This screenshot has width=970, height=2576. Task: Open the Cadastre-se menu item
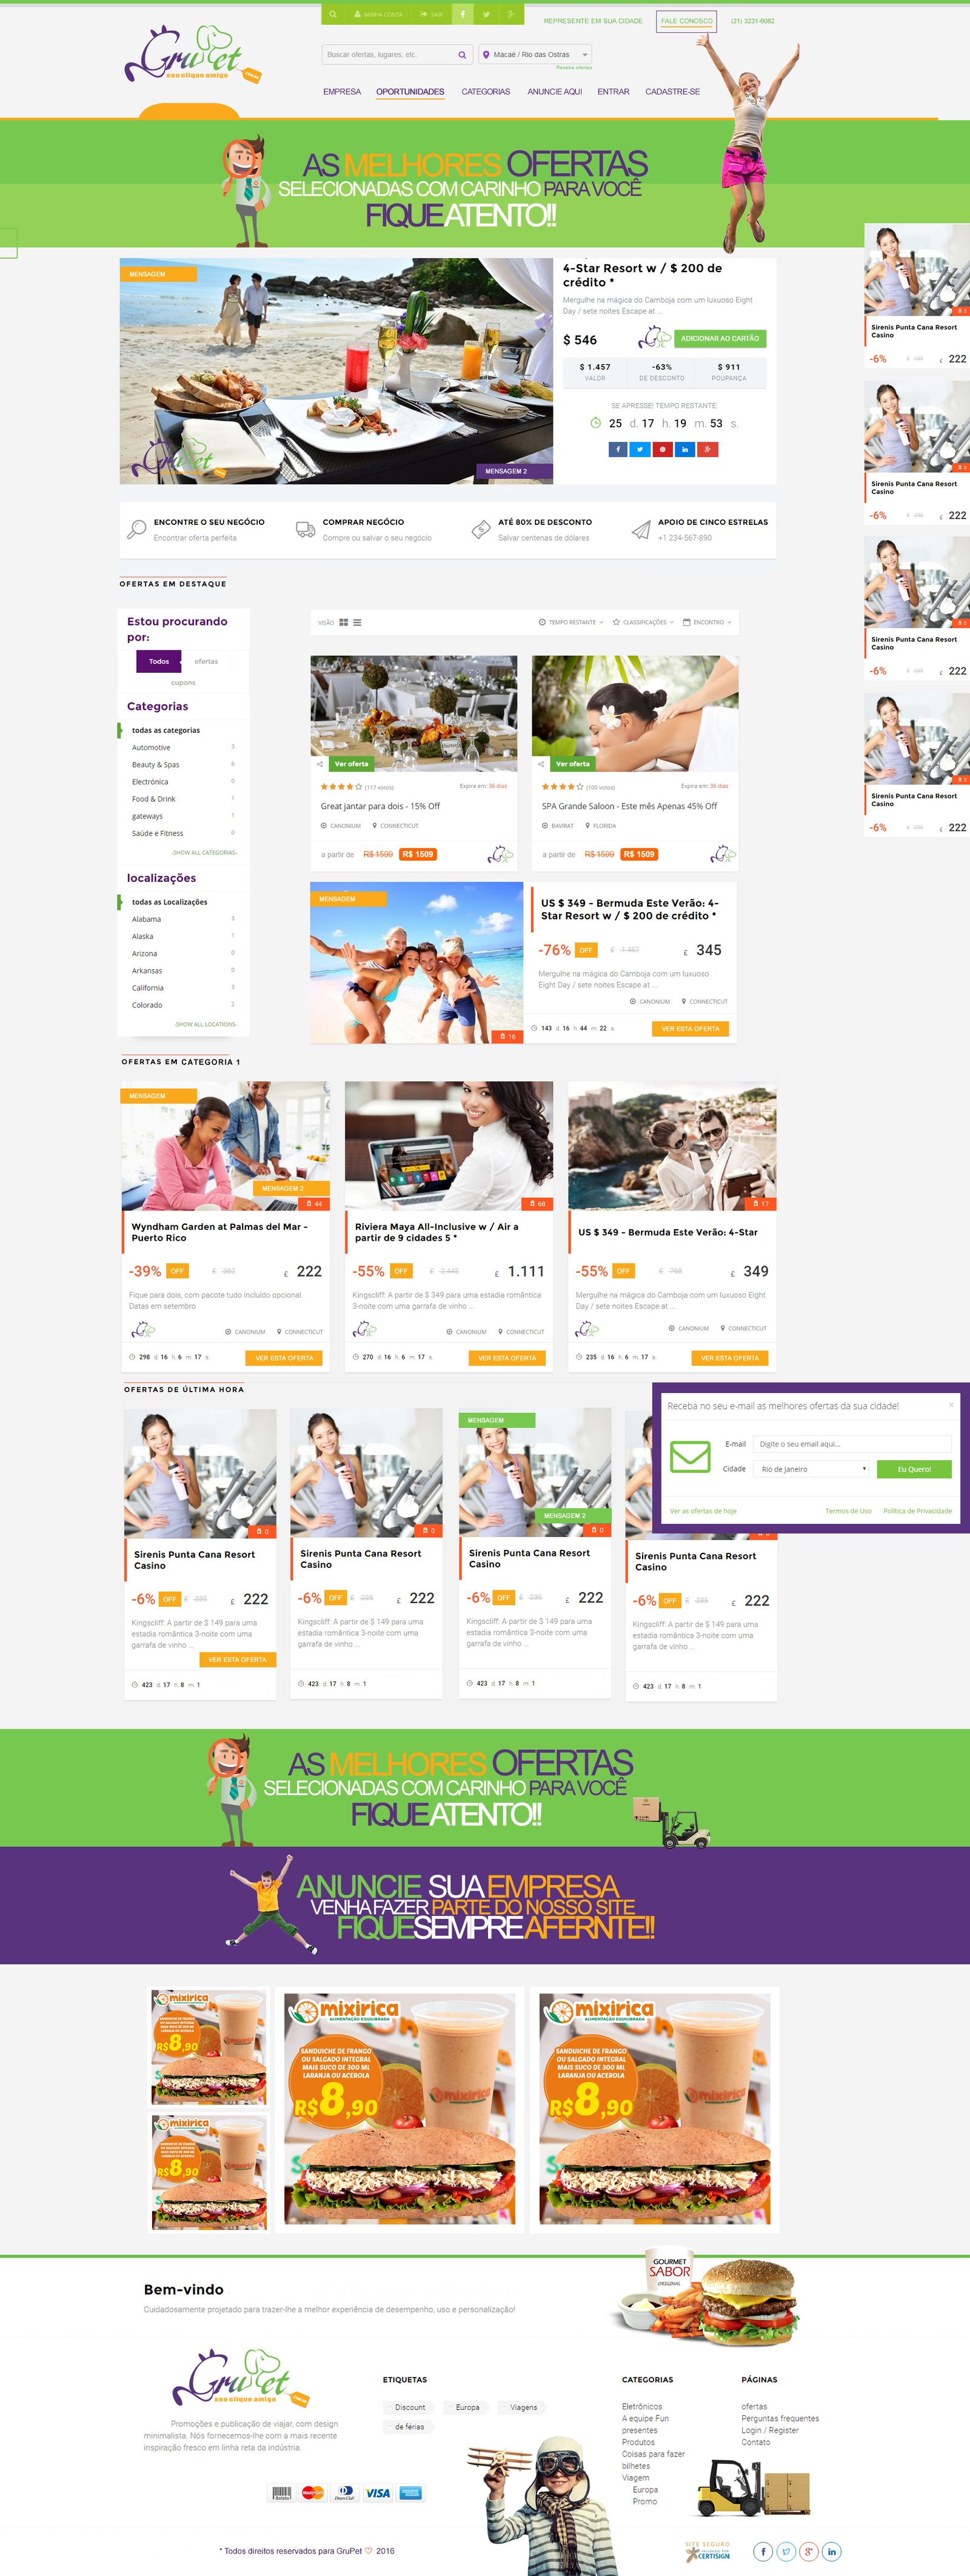[673, 92]
